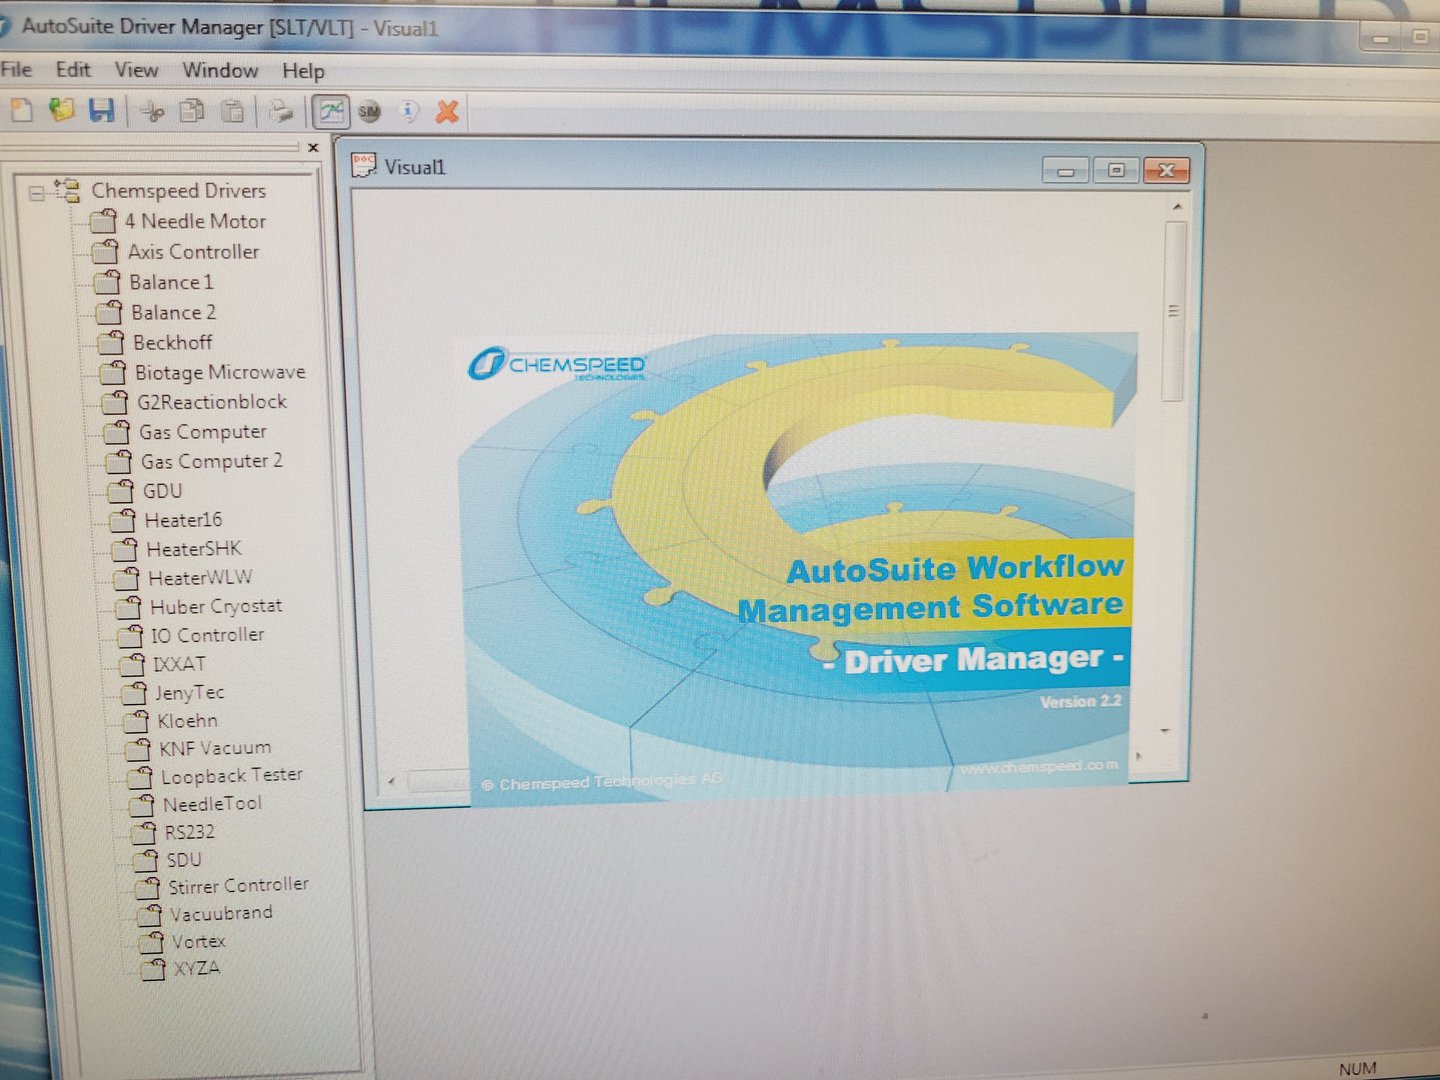Select the SDU driver
The width and height of the screenshot is (1440, 1080).
point(184,860)
